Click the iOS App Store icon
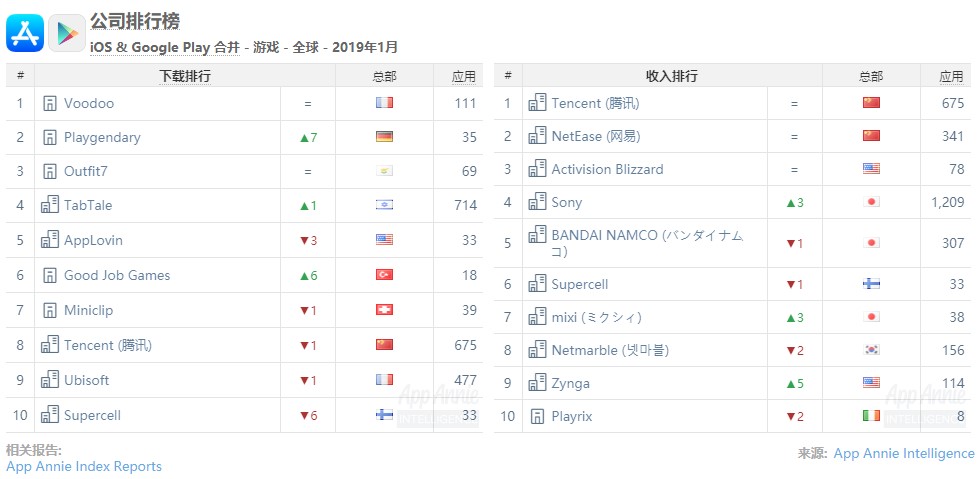 tap(25, 32)
